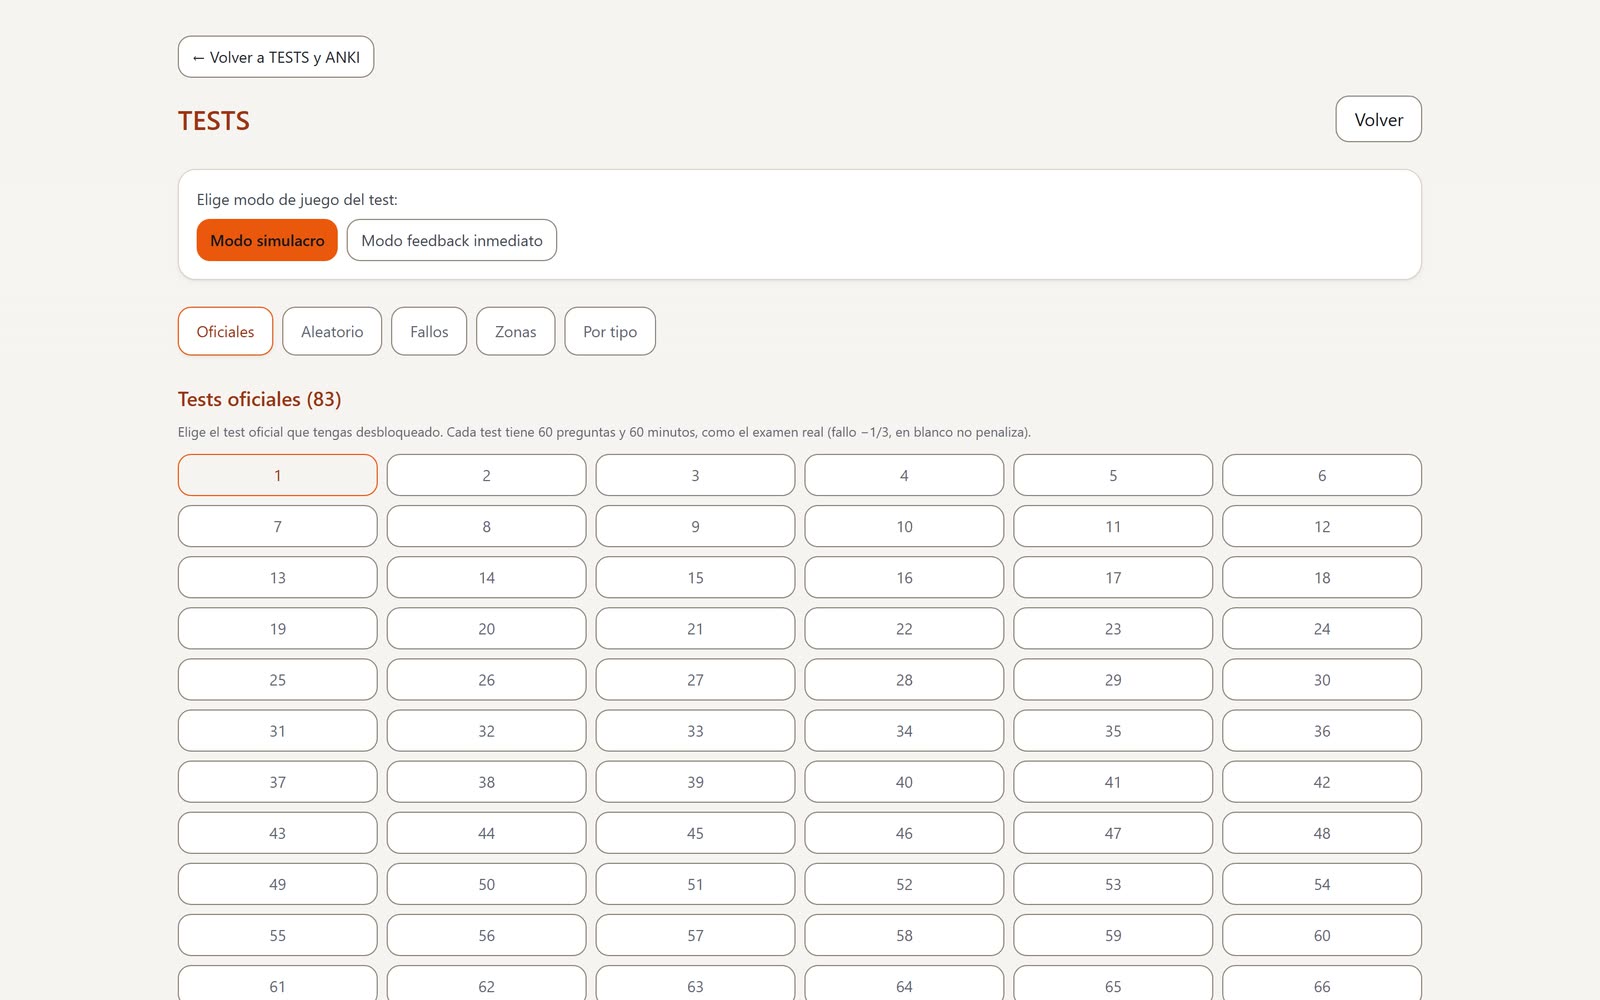Screen dimensions: 1600x1000
Task: Select official test 6
Action: tap(1322, 475)
